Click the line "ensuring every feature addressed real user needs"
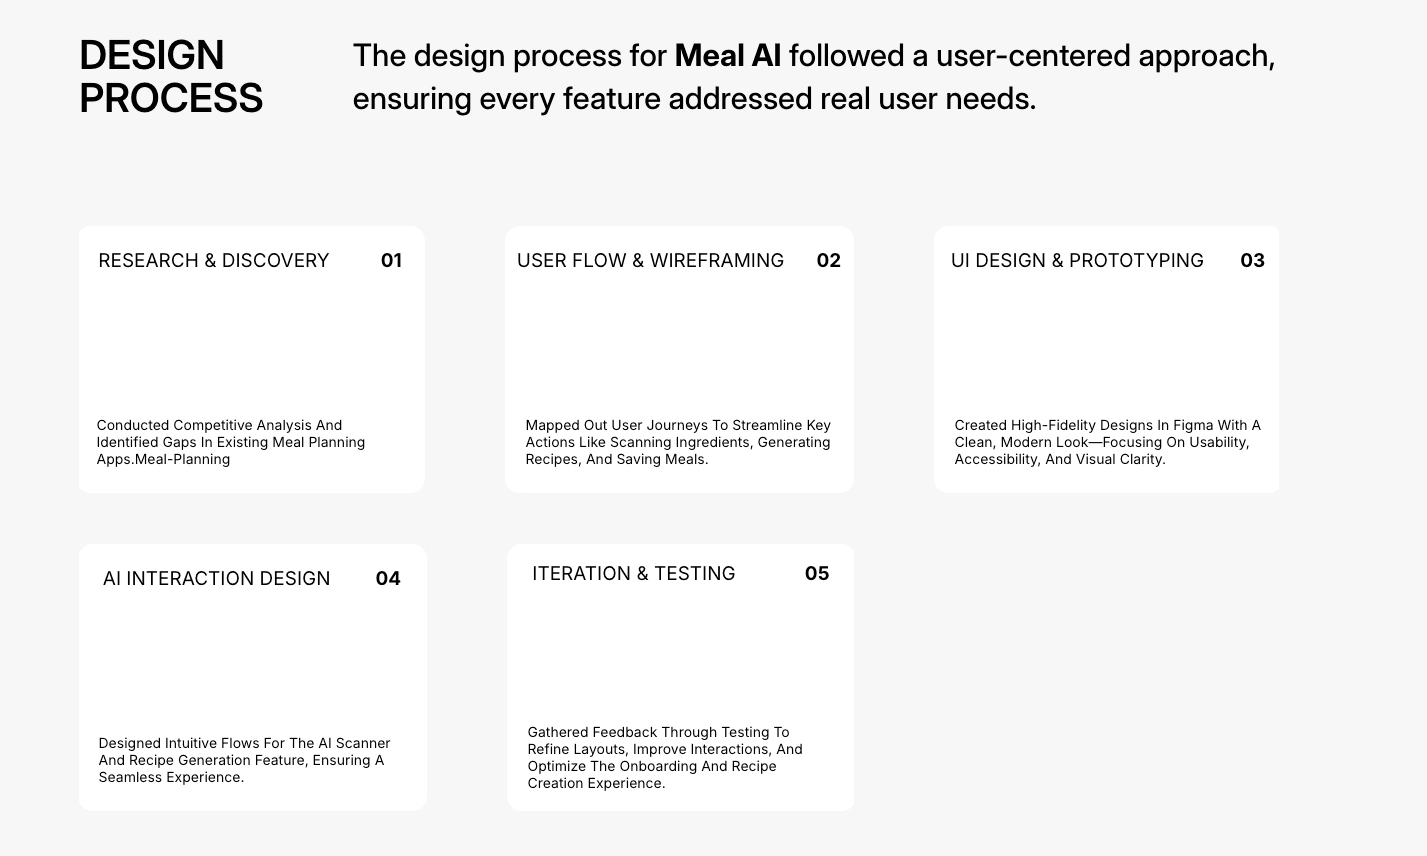The height and width of the screenshot is (856, 1427). 694,99
